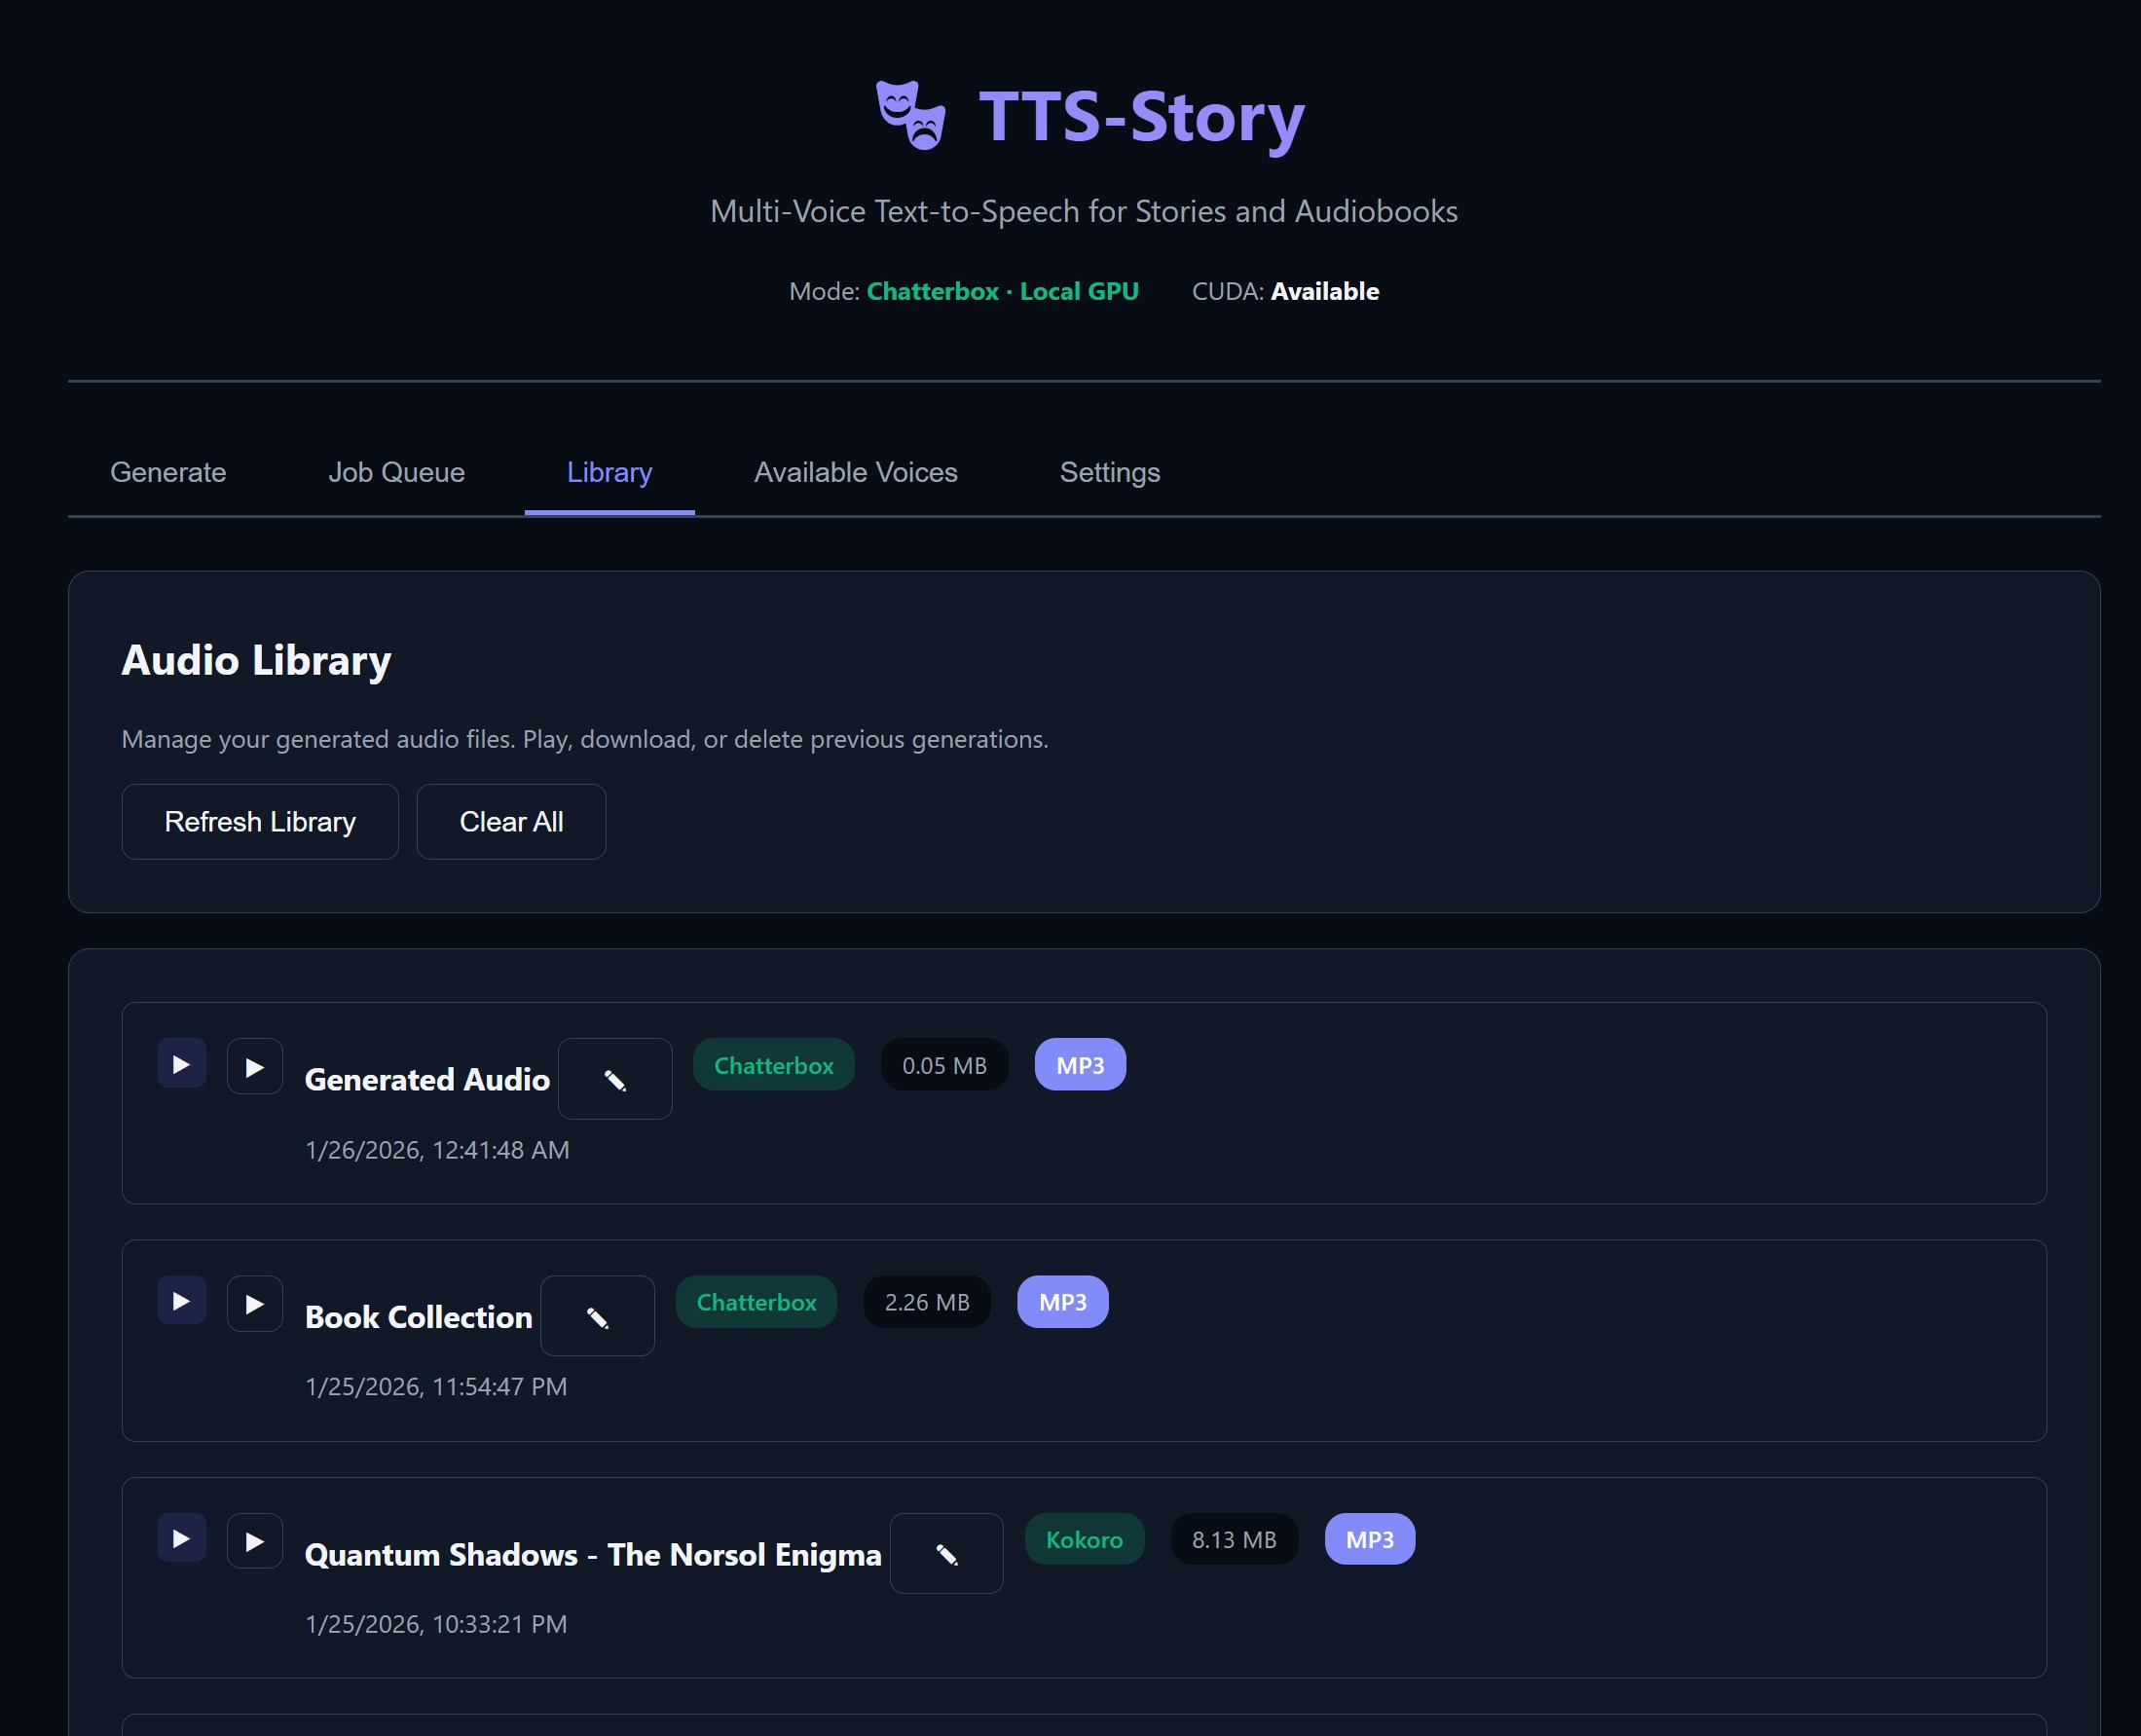Select the Library tab

point(610,472)
